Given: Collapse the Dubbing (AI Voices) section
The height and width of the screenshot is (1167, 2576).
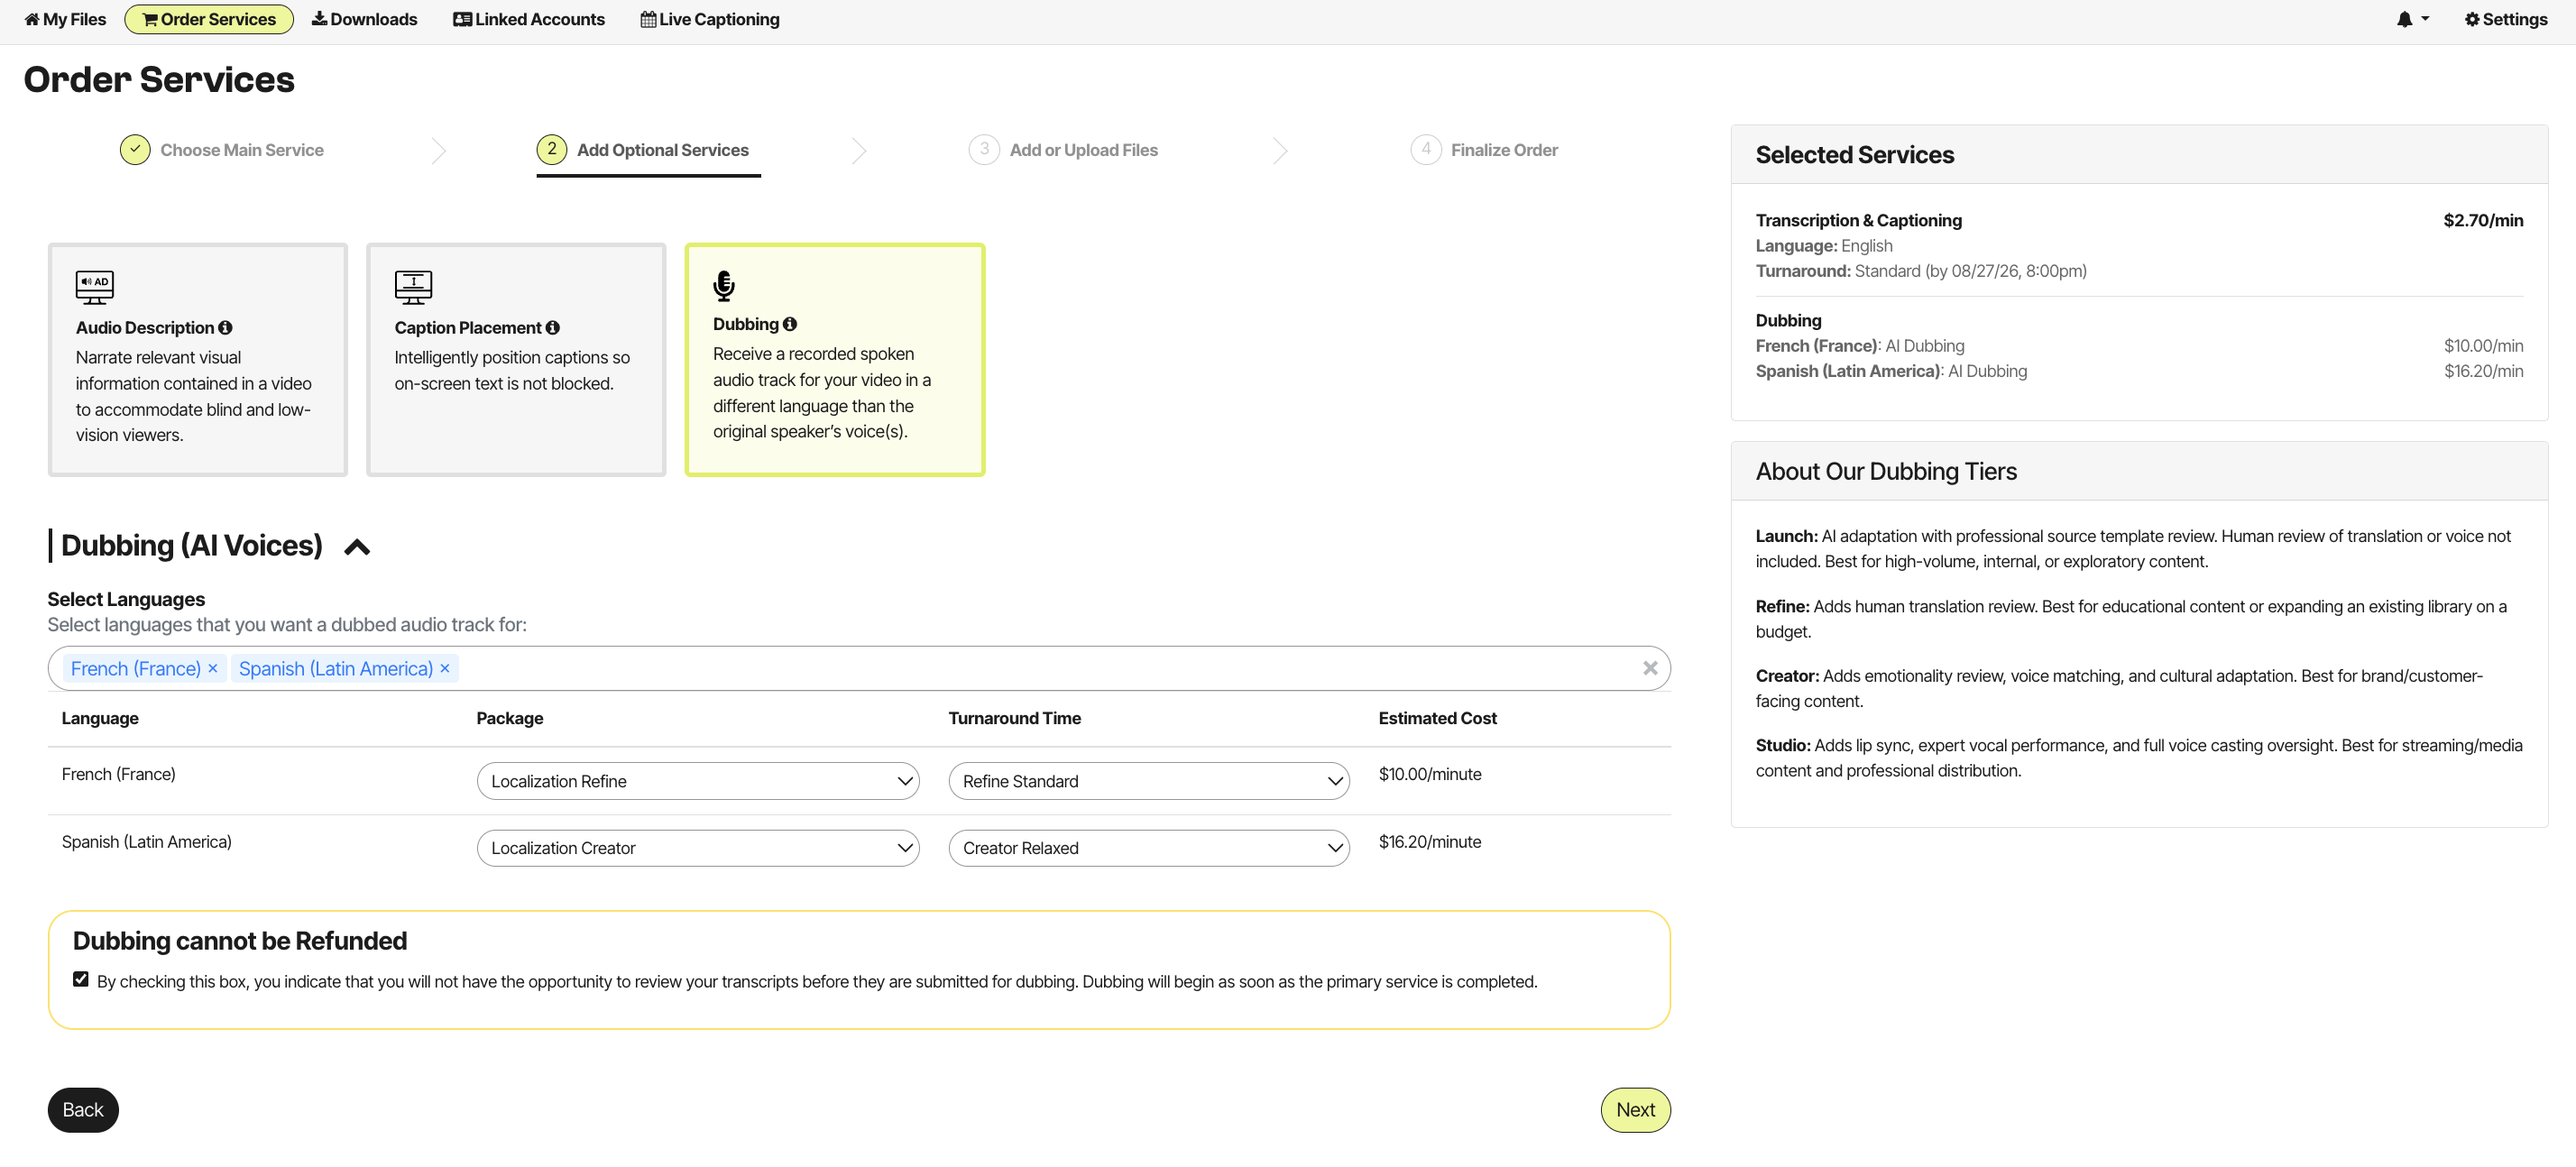Looking at the screenshot, I should [357, 547].
